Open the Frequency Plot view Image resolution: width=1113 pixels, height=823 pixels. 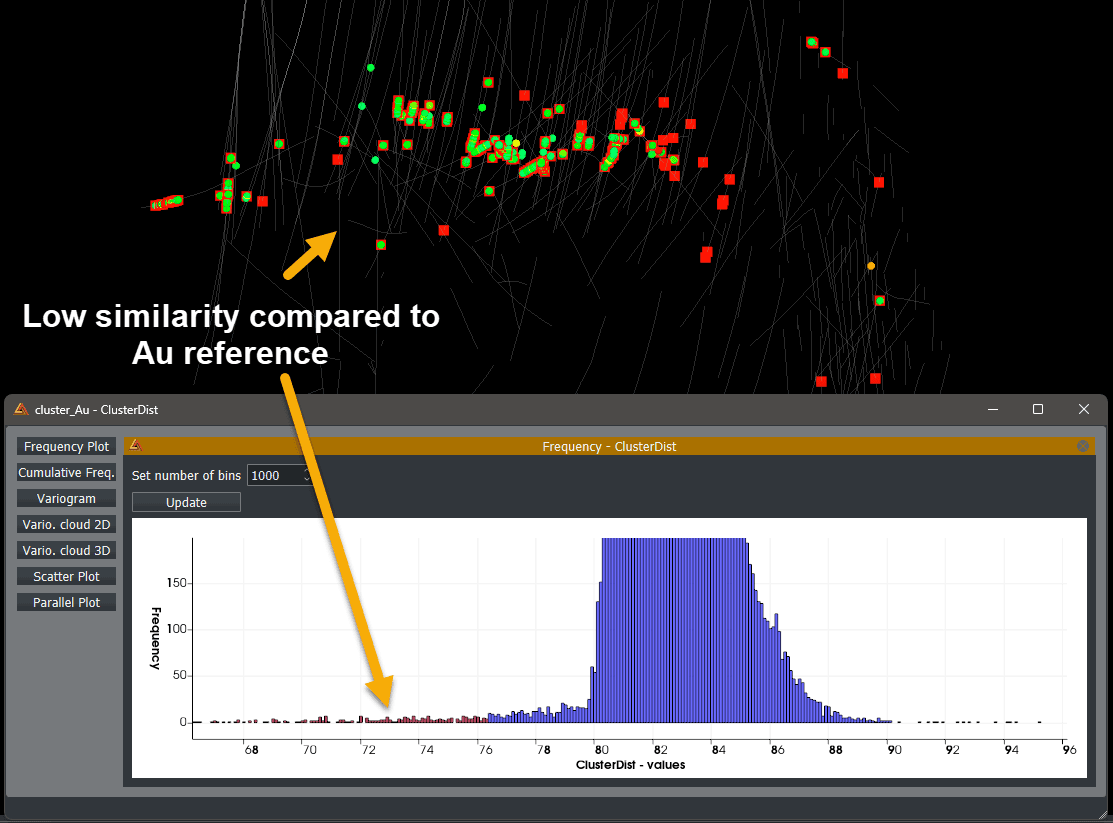(67, 447)
